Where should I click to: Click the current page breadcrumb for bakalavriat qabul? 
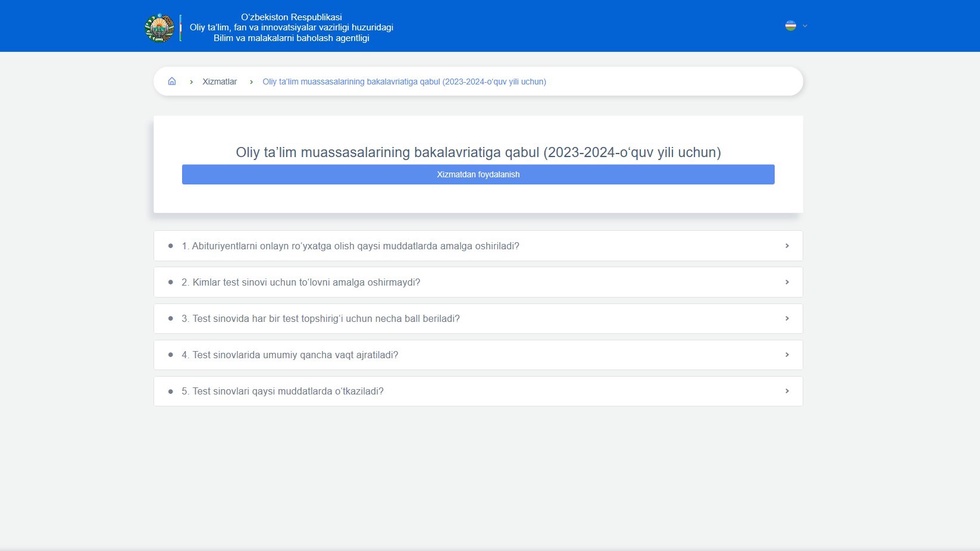[x=404, y=82]
